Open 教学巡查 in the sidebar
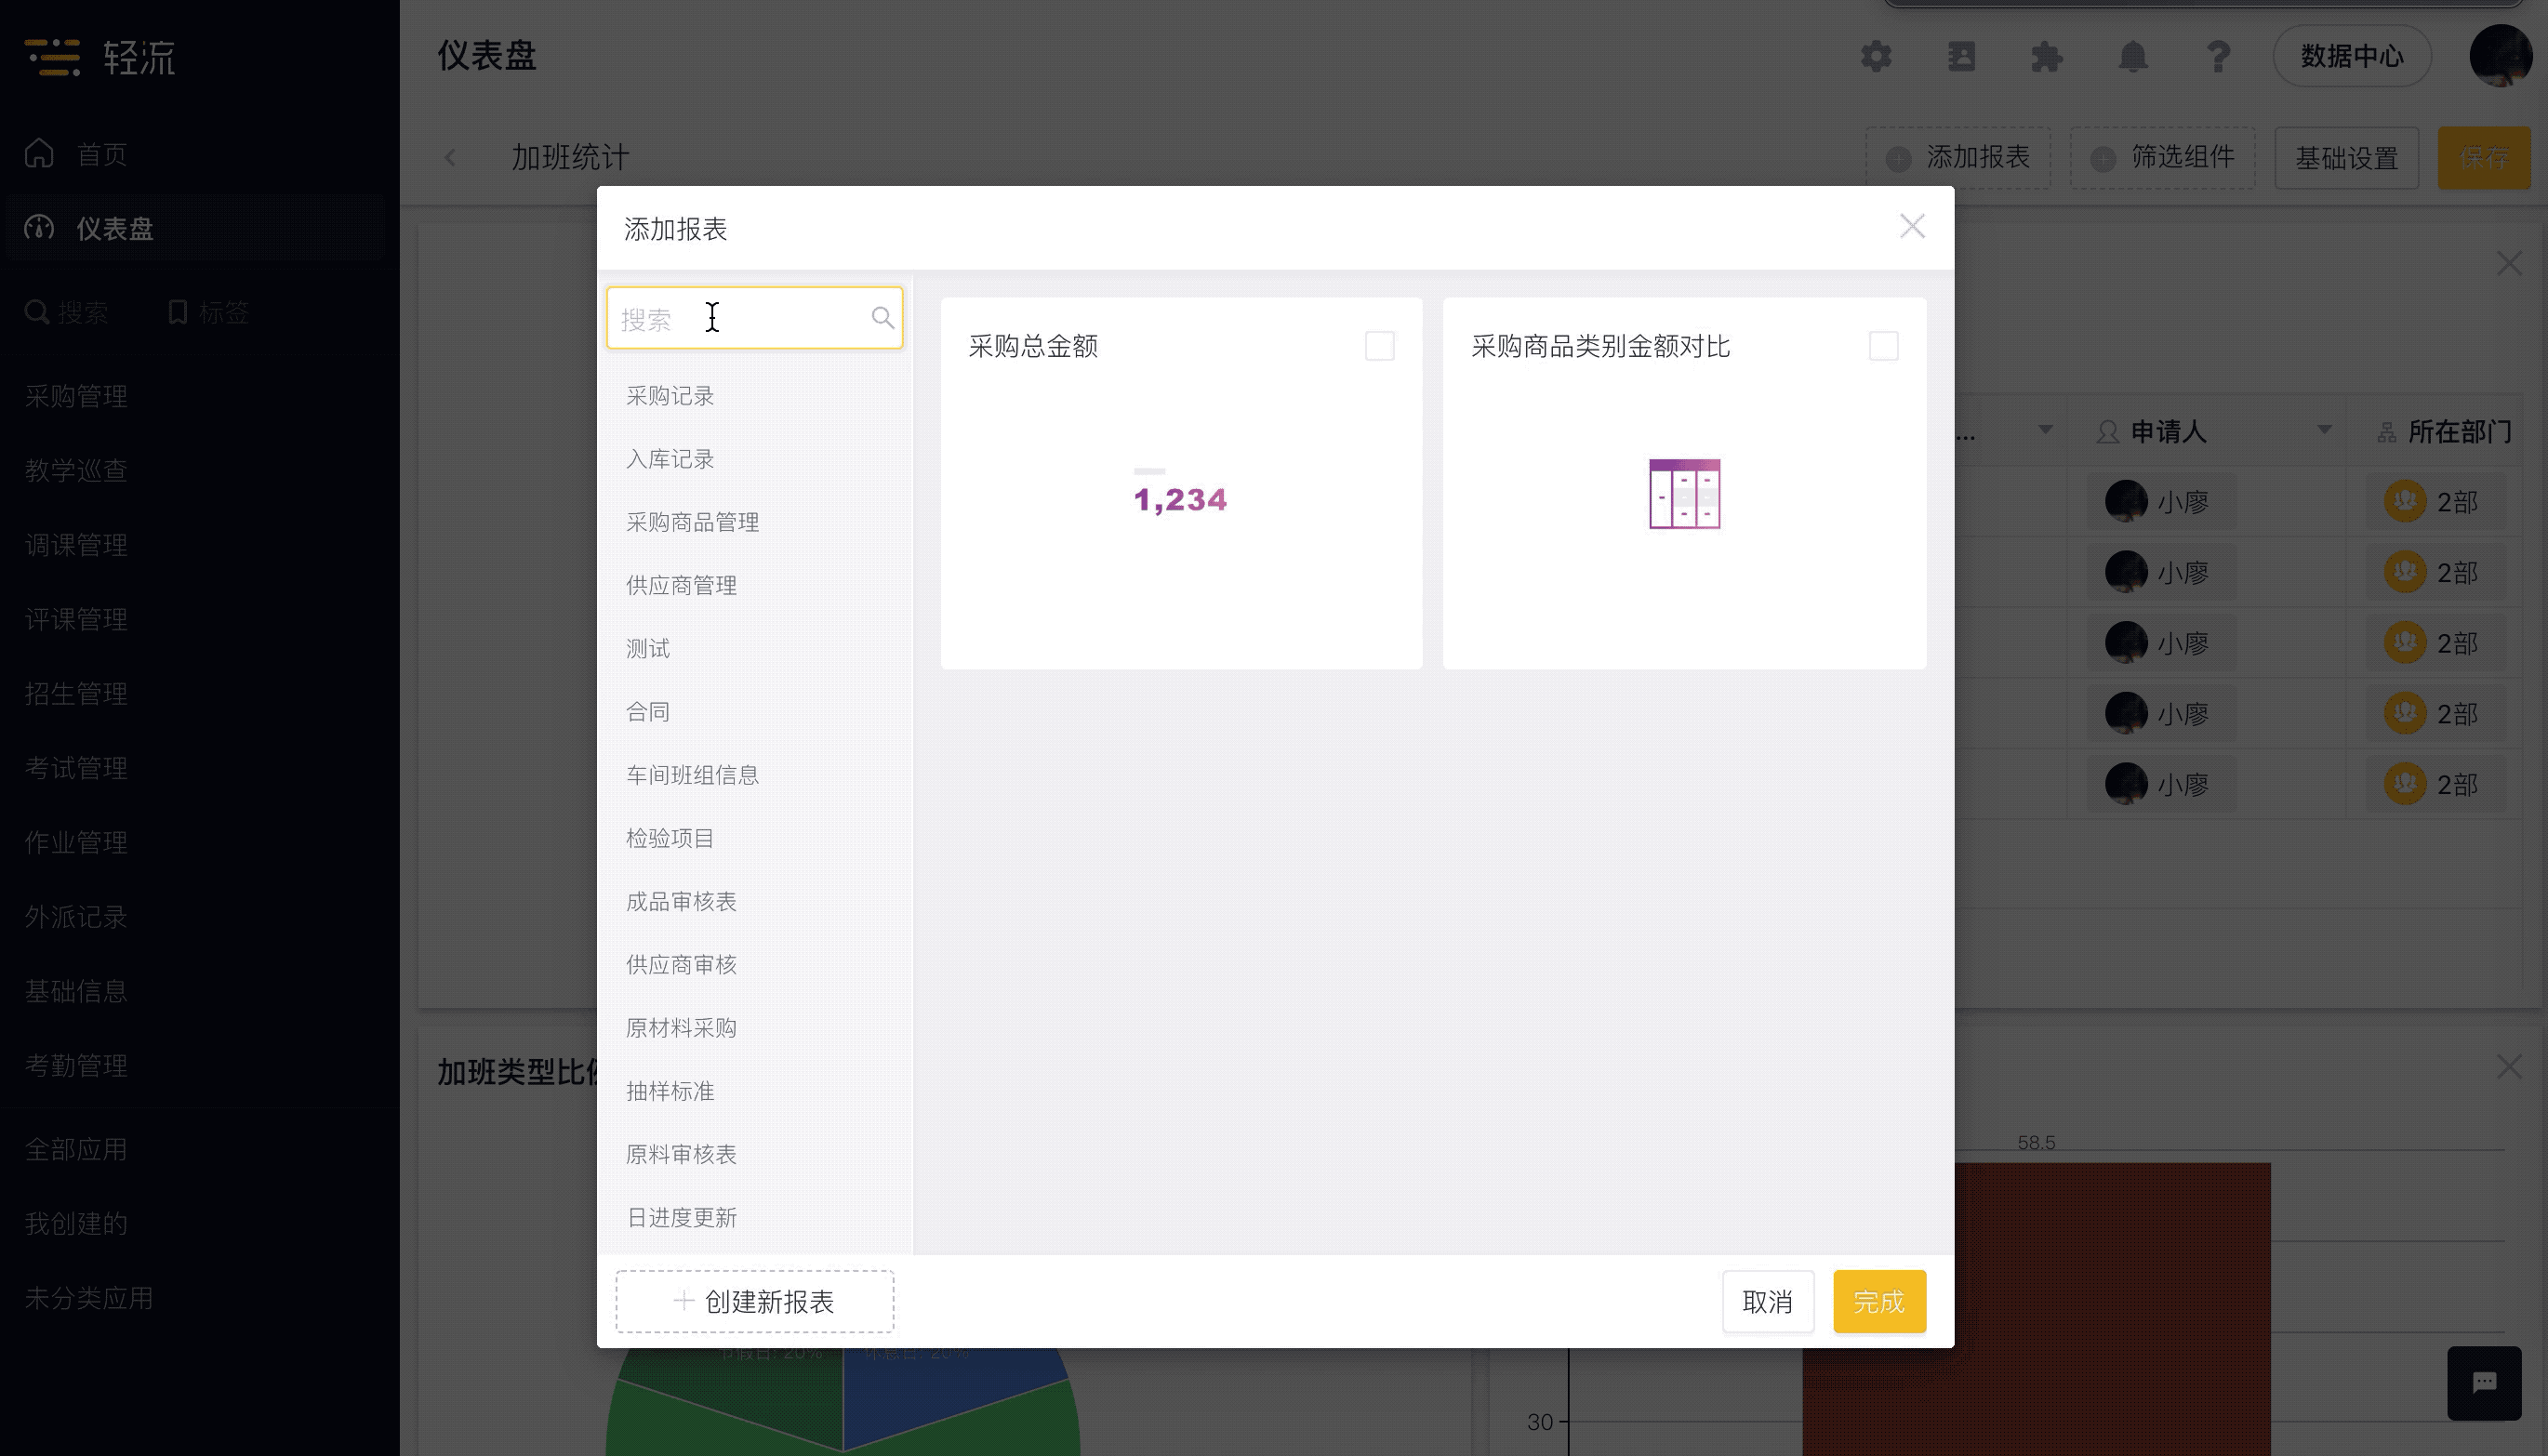2548x1456 pixels. pos(76,471)
